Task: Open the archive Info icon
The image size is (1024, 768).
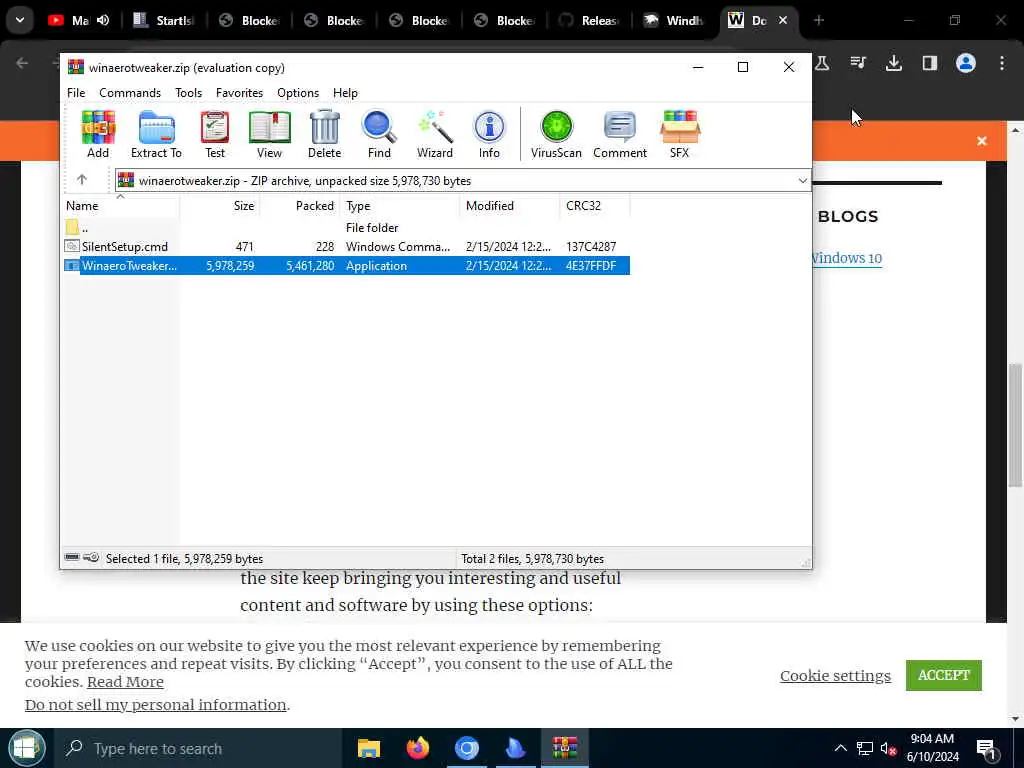Action: 489,134
